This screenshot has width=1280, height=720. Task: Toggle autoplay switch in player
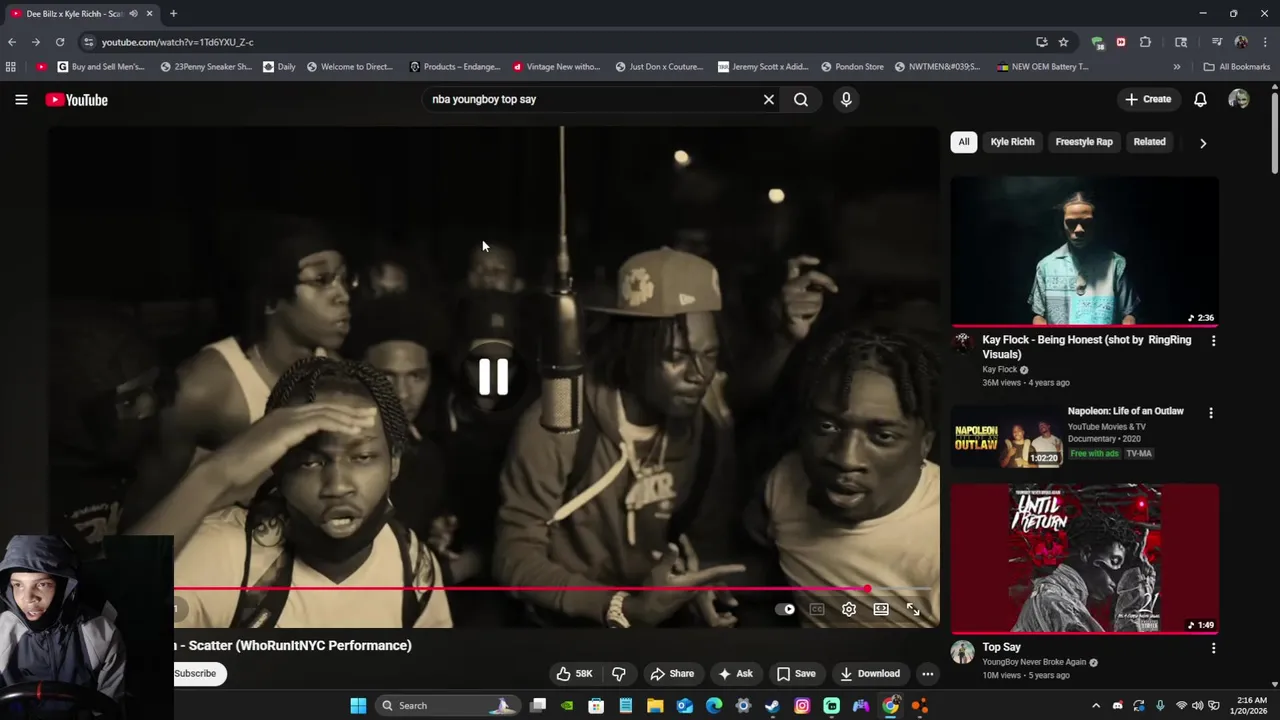(785, 609)
